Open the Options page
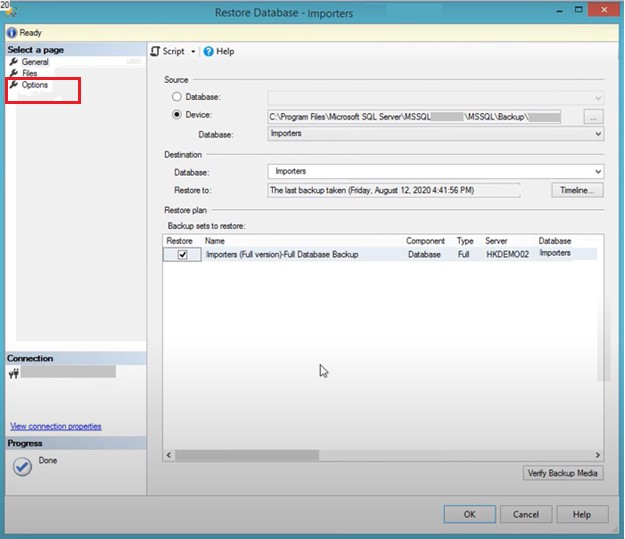This screenshot has height=539, width=625. pos(35,85)
